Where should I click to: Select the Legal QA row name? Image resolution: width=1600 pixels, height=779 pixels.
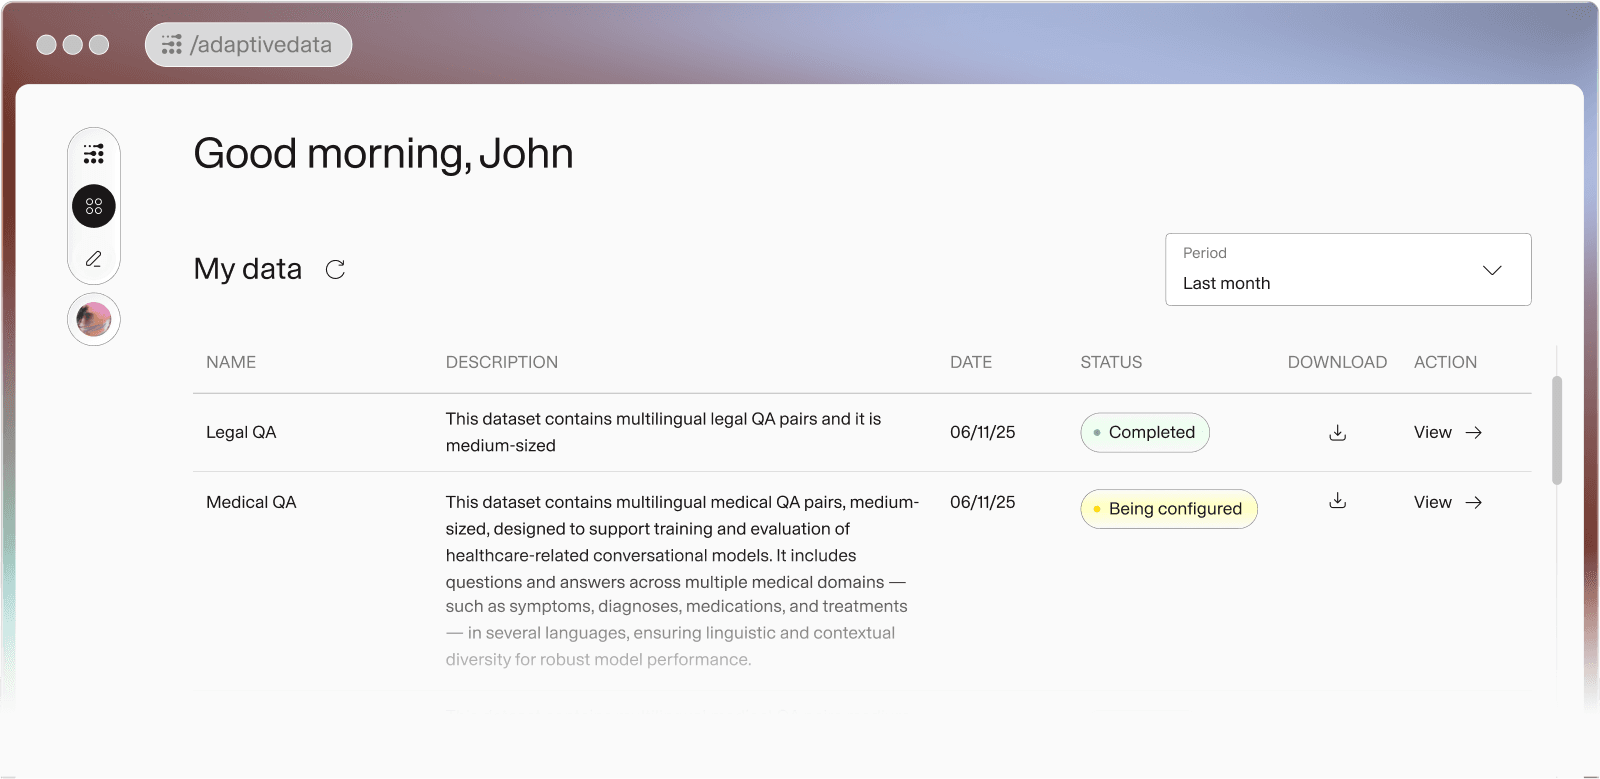click(x=241, y=433)
